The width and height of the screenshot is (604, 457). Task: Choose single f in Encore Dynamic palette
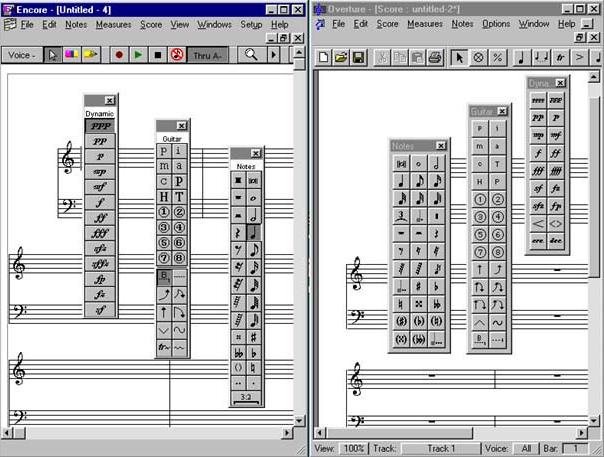point(100,202)
